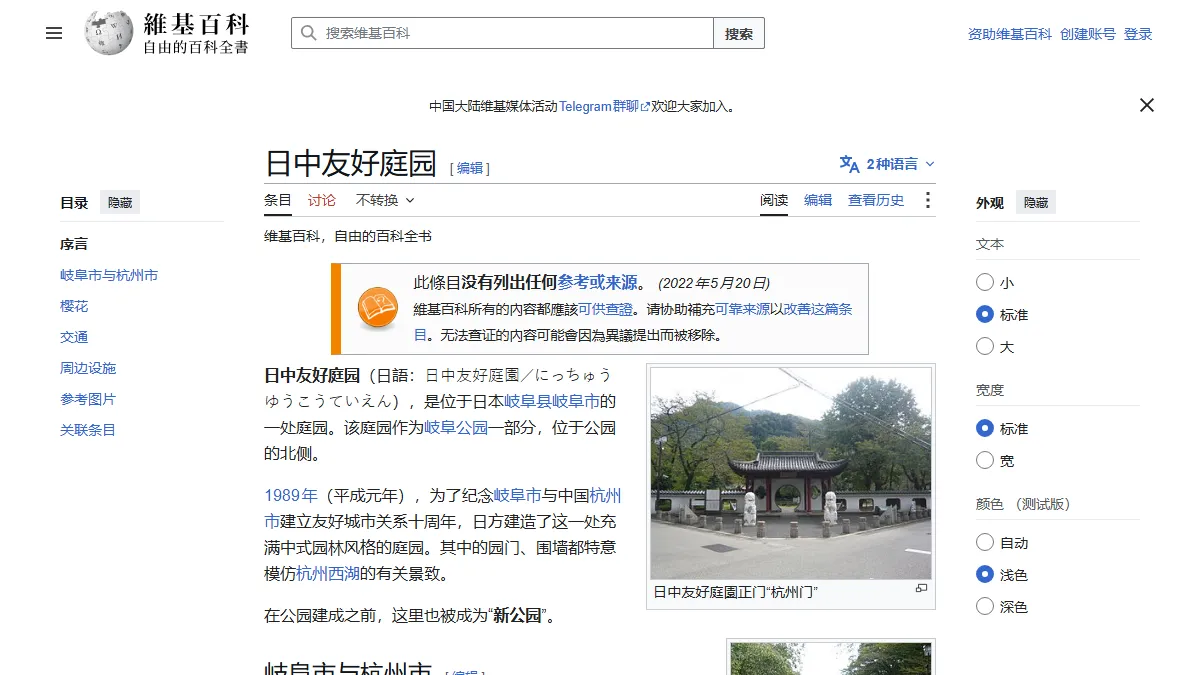This screenshot has height=675, width=1200.
Task: Select 标准 text size radio
Action: [x=985, y=315]
